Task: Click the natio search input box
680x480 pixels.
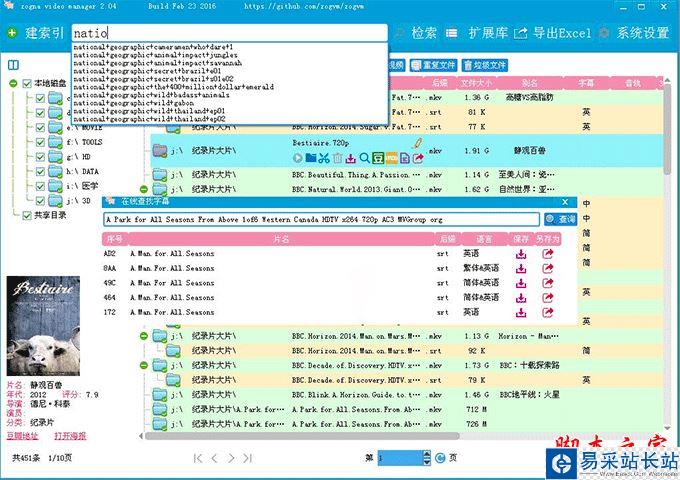Action: coord(229,33)
